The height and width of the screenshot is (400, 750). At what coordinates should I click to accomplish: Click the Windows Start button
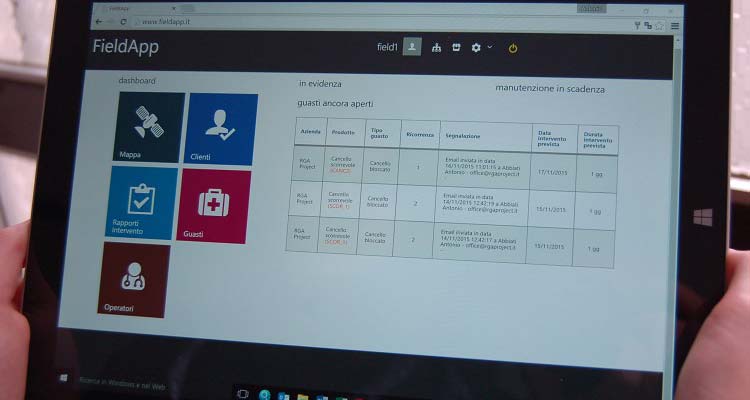64,379
